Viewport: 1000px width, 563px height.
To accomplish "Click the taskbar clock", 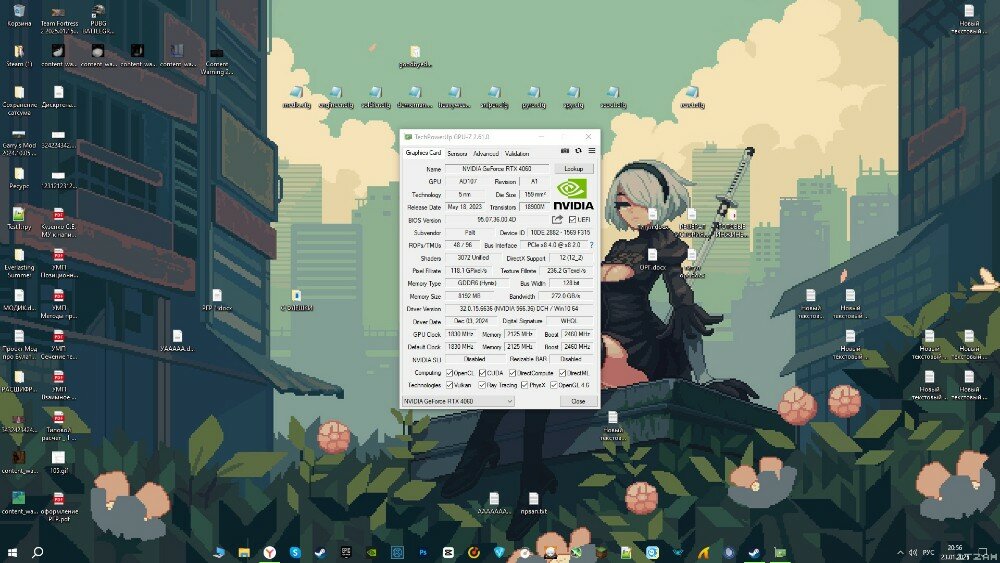I will [x=955, y=552].
